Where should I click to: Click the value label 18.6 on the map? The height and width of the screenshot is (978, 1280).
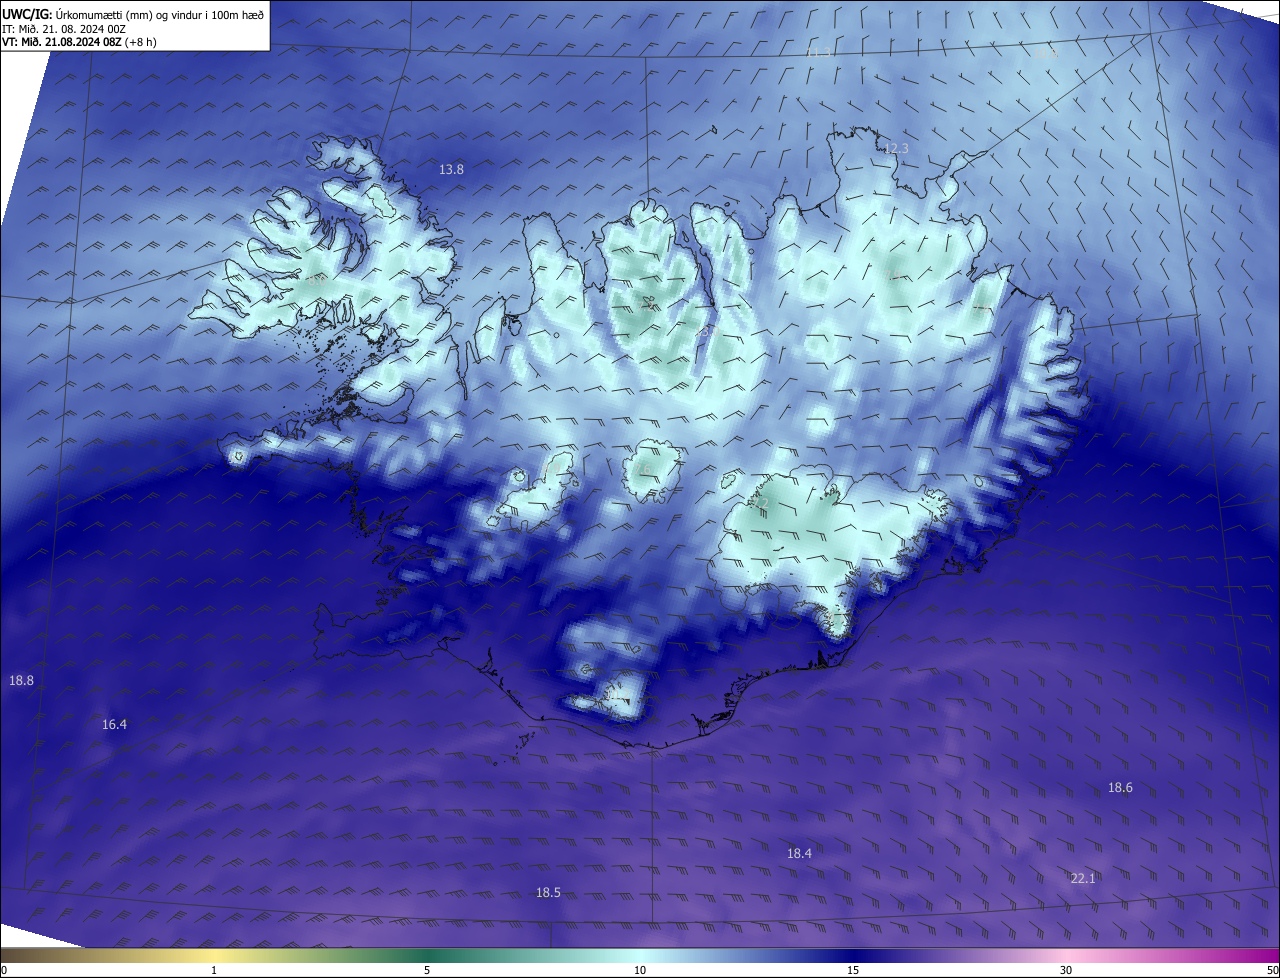click(1120, 787)
